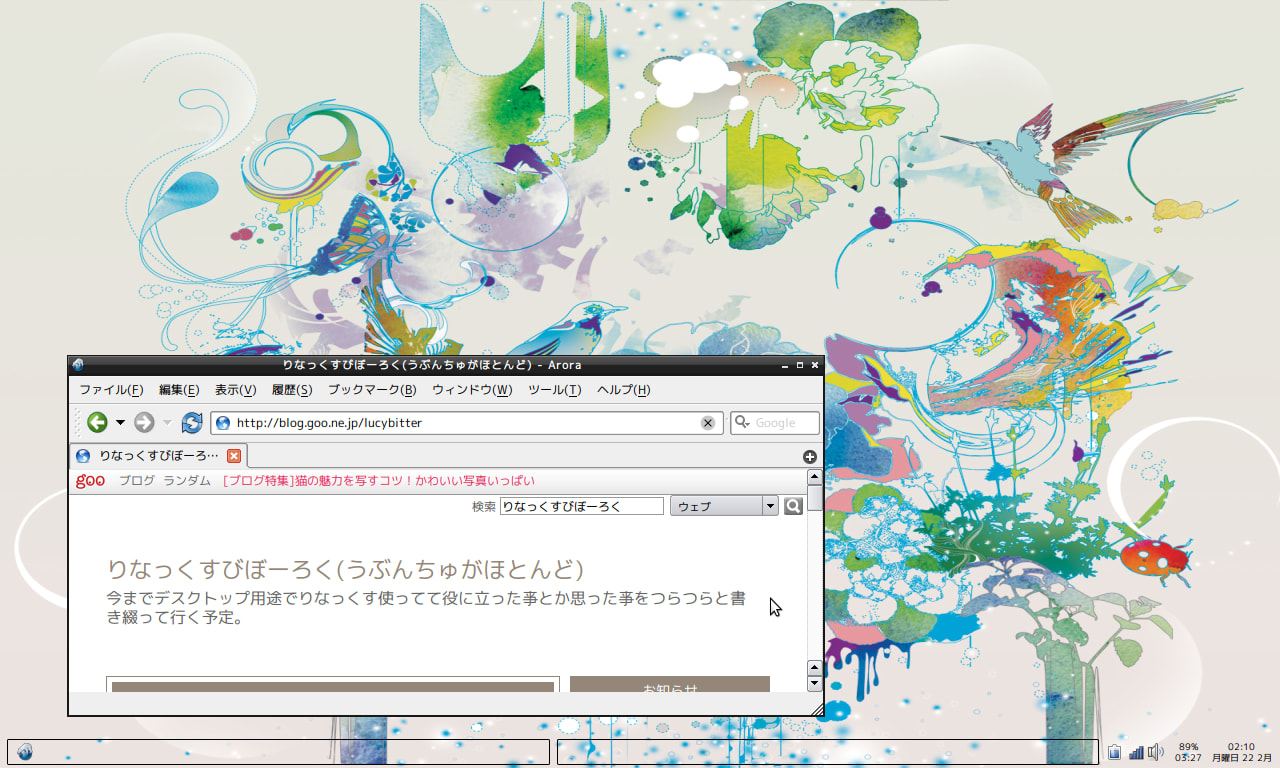1280x768 pixels.
Task: Close the りなっくすびぼーろく tab
Action: pos(234,456)
